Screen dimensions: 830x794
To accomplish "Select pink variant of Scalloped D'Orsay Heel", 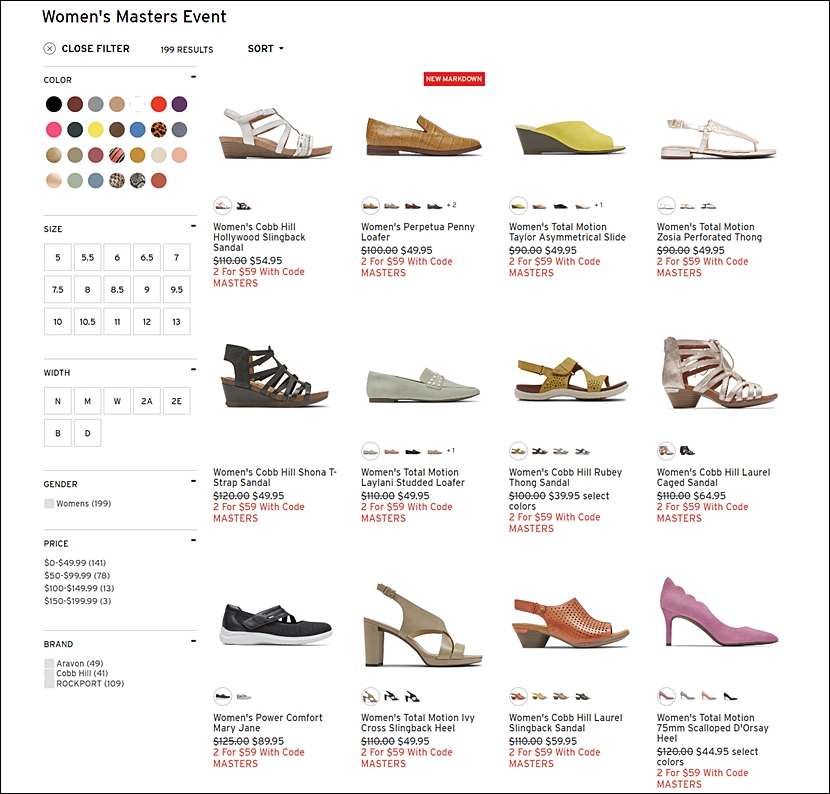I will pyautogui.click(x=666, y=696).
